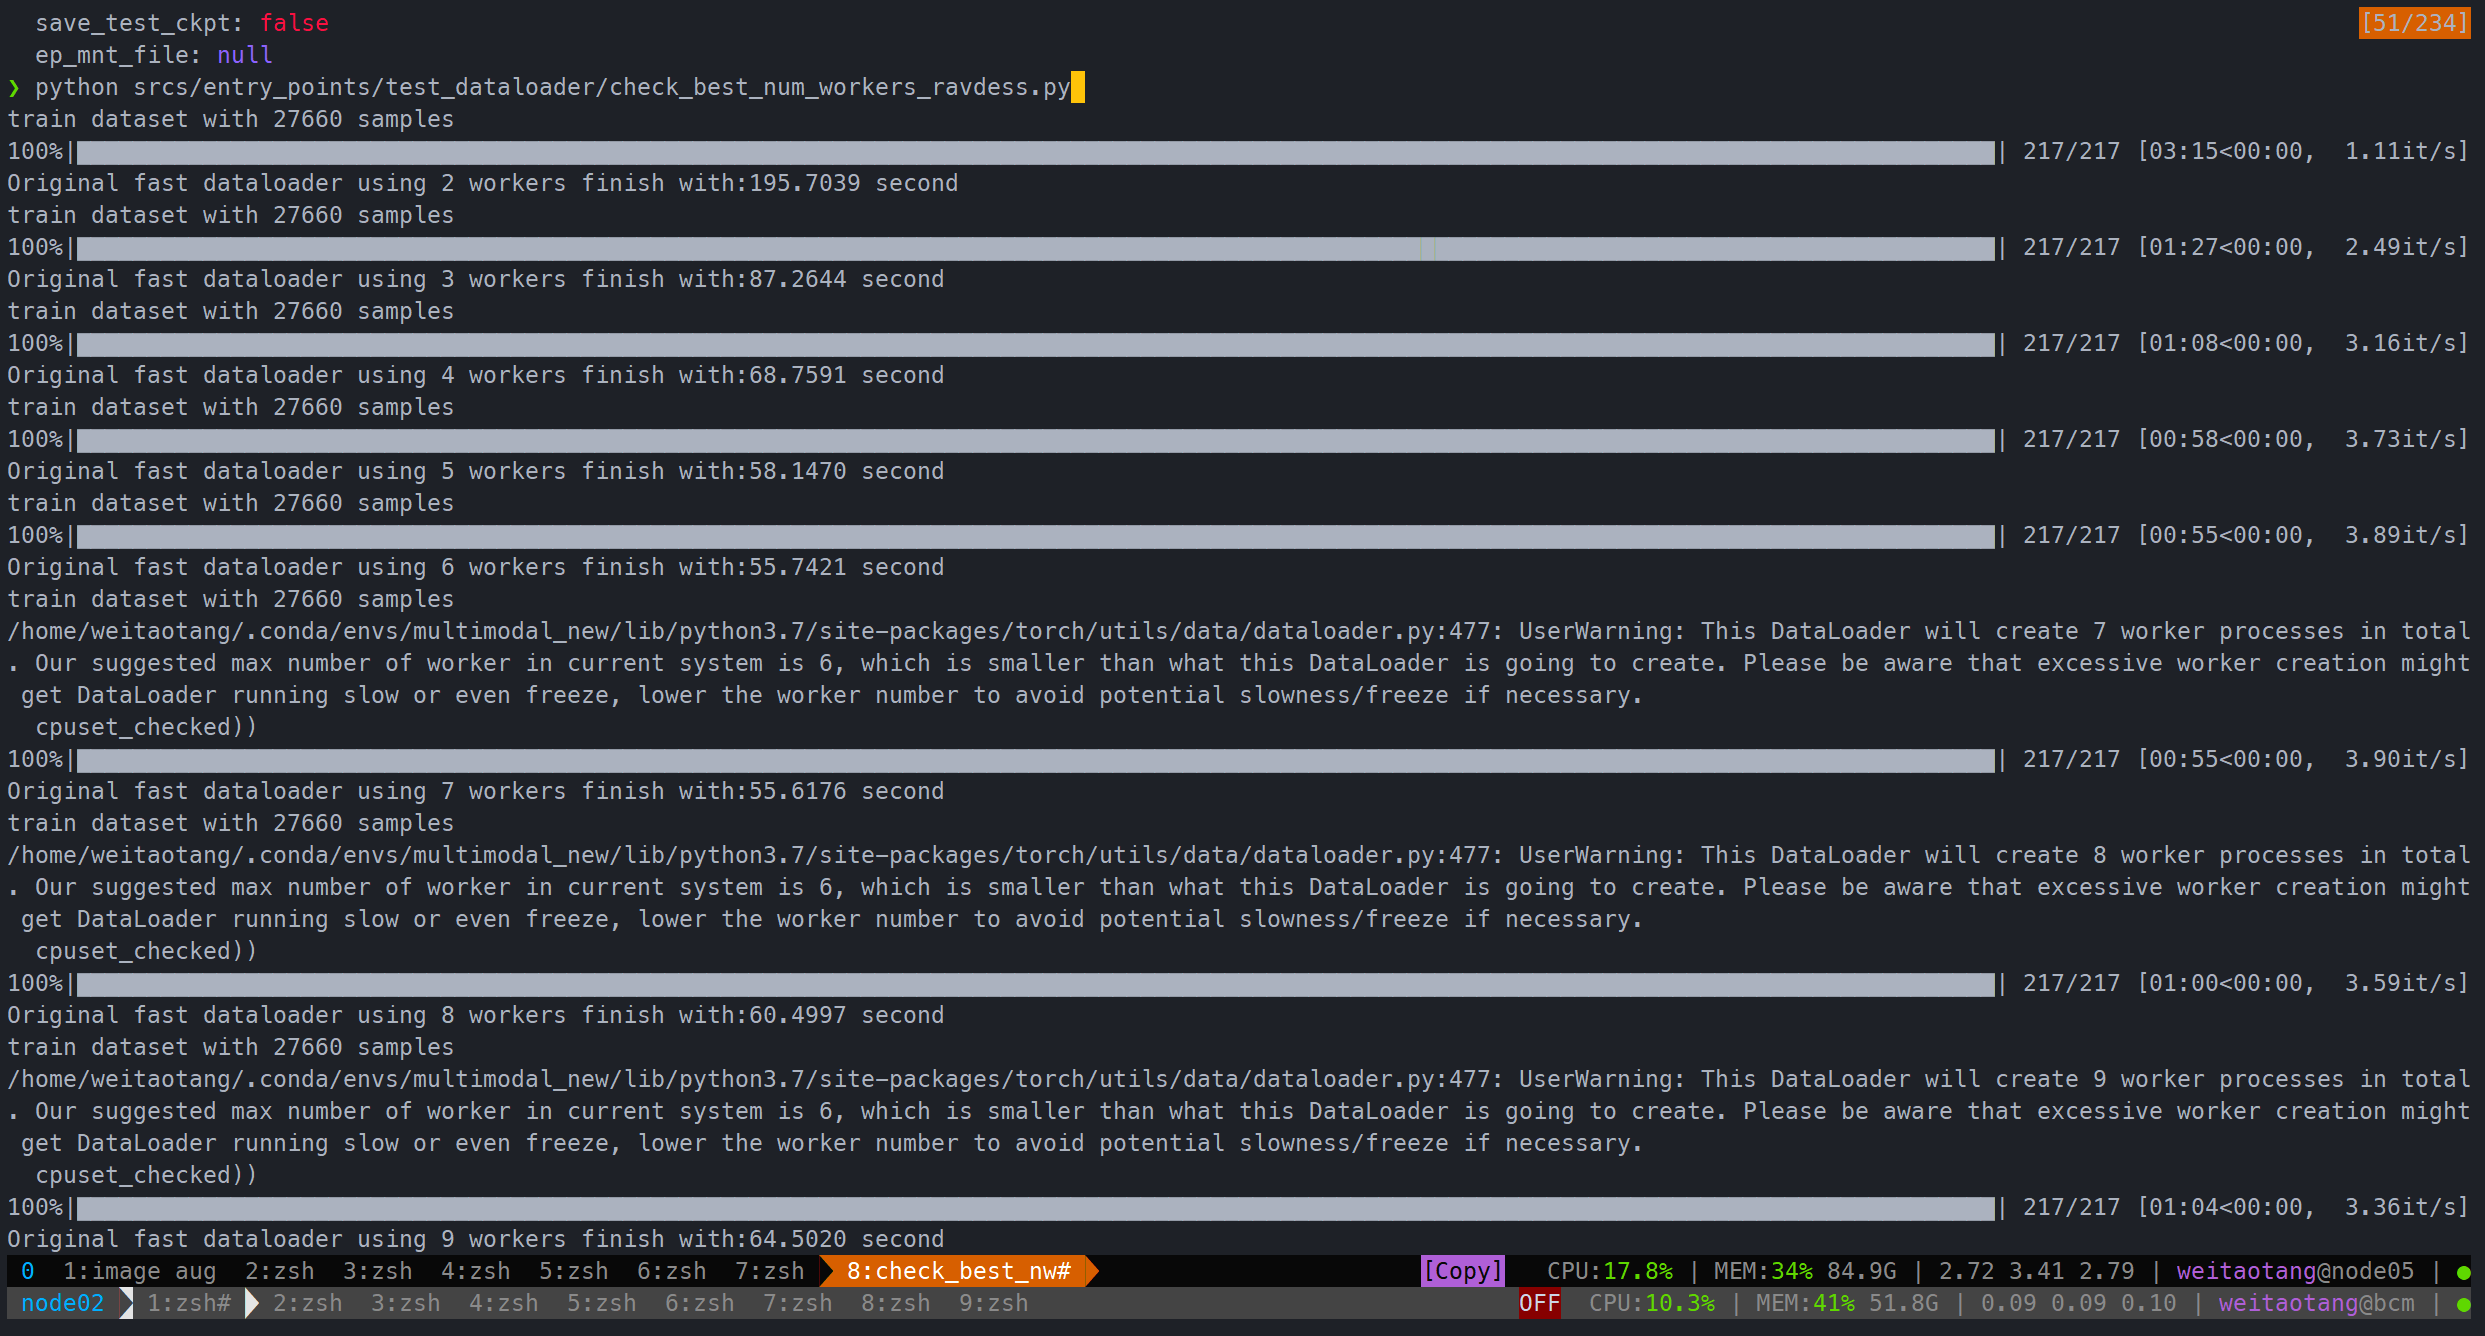This screenshot has height=1336, width=2485.
Task: Switch to outer tmux window 6:zsh
Action: (x=699, y=1303)
